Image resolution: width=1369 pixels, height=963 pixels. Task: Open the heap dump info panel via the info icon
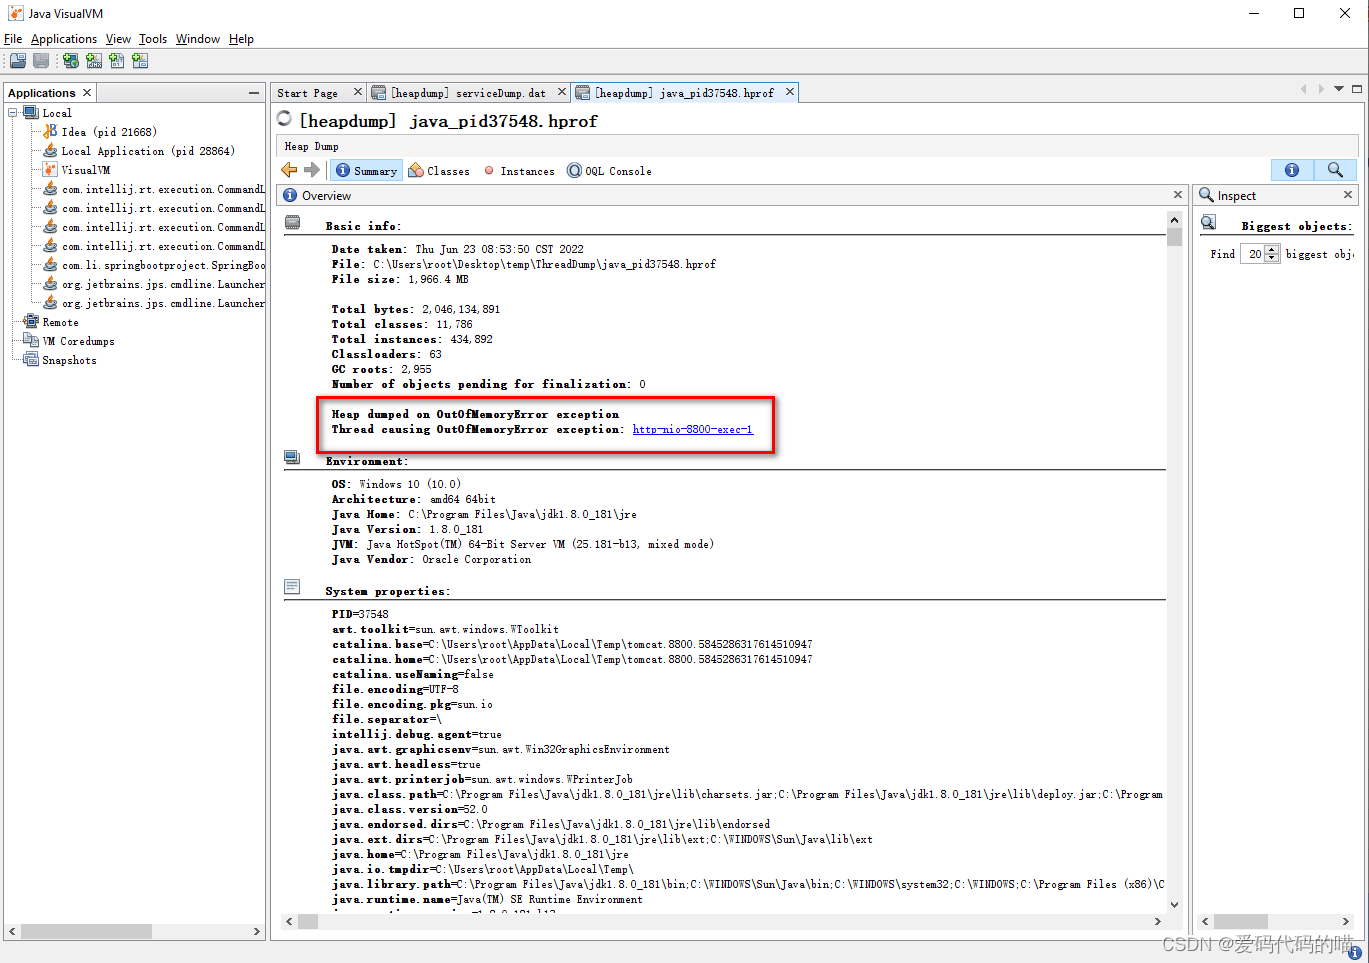pyautogui.click(x=1290, y=170)
